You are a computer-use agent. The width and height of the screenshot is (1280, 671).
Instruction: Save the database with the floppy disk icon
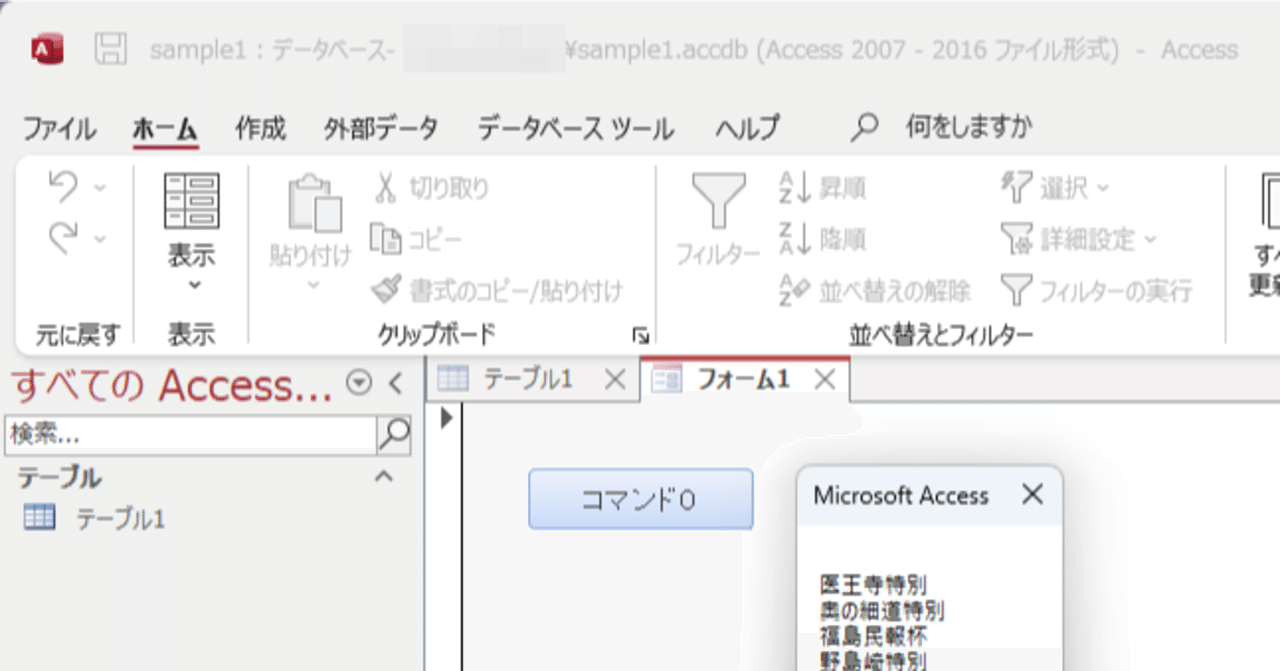(x=111, y=50)
